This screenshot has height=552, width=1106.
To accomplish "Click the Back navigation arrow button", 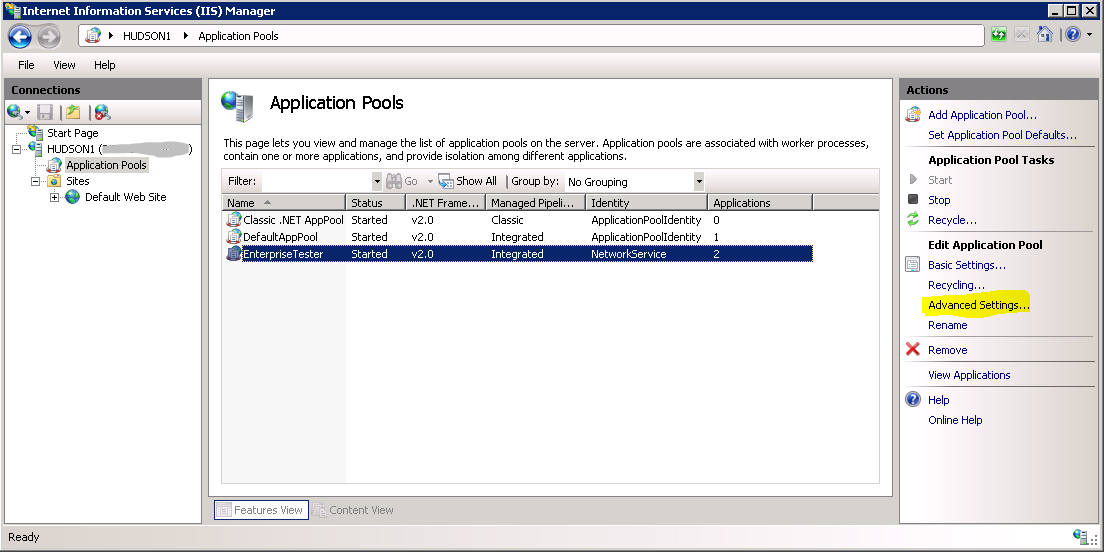I will [20, 36].
